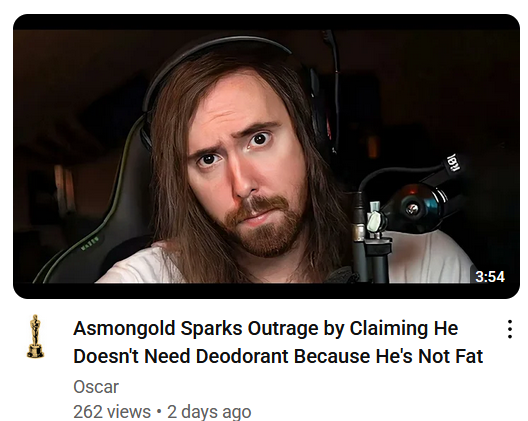Click the 3:54 duration badge
This screenshot has height=421, width=528.
click(490, 277)
